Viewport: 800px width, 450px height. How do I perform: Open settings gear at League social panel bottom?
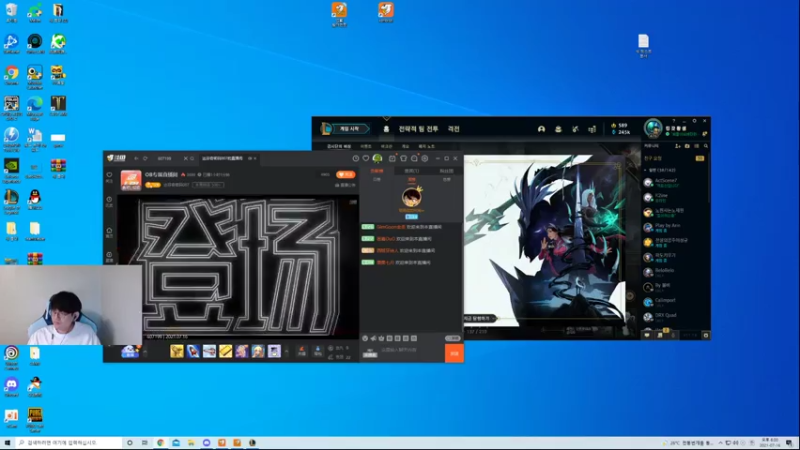706,335
